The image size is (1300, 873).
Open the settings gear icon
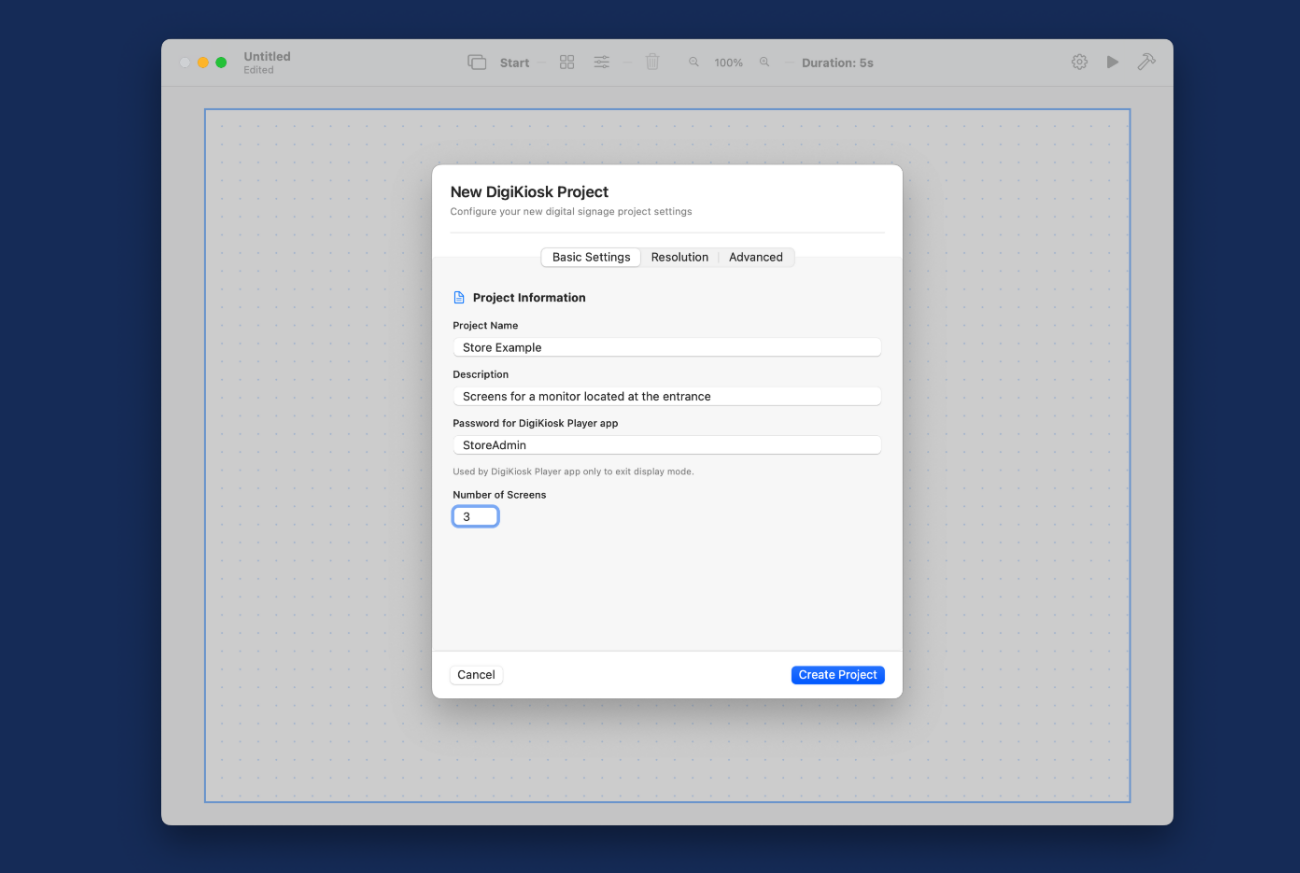[x=1079, y=62]
